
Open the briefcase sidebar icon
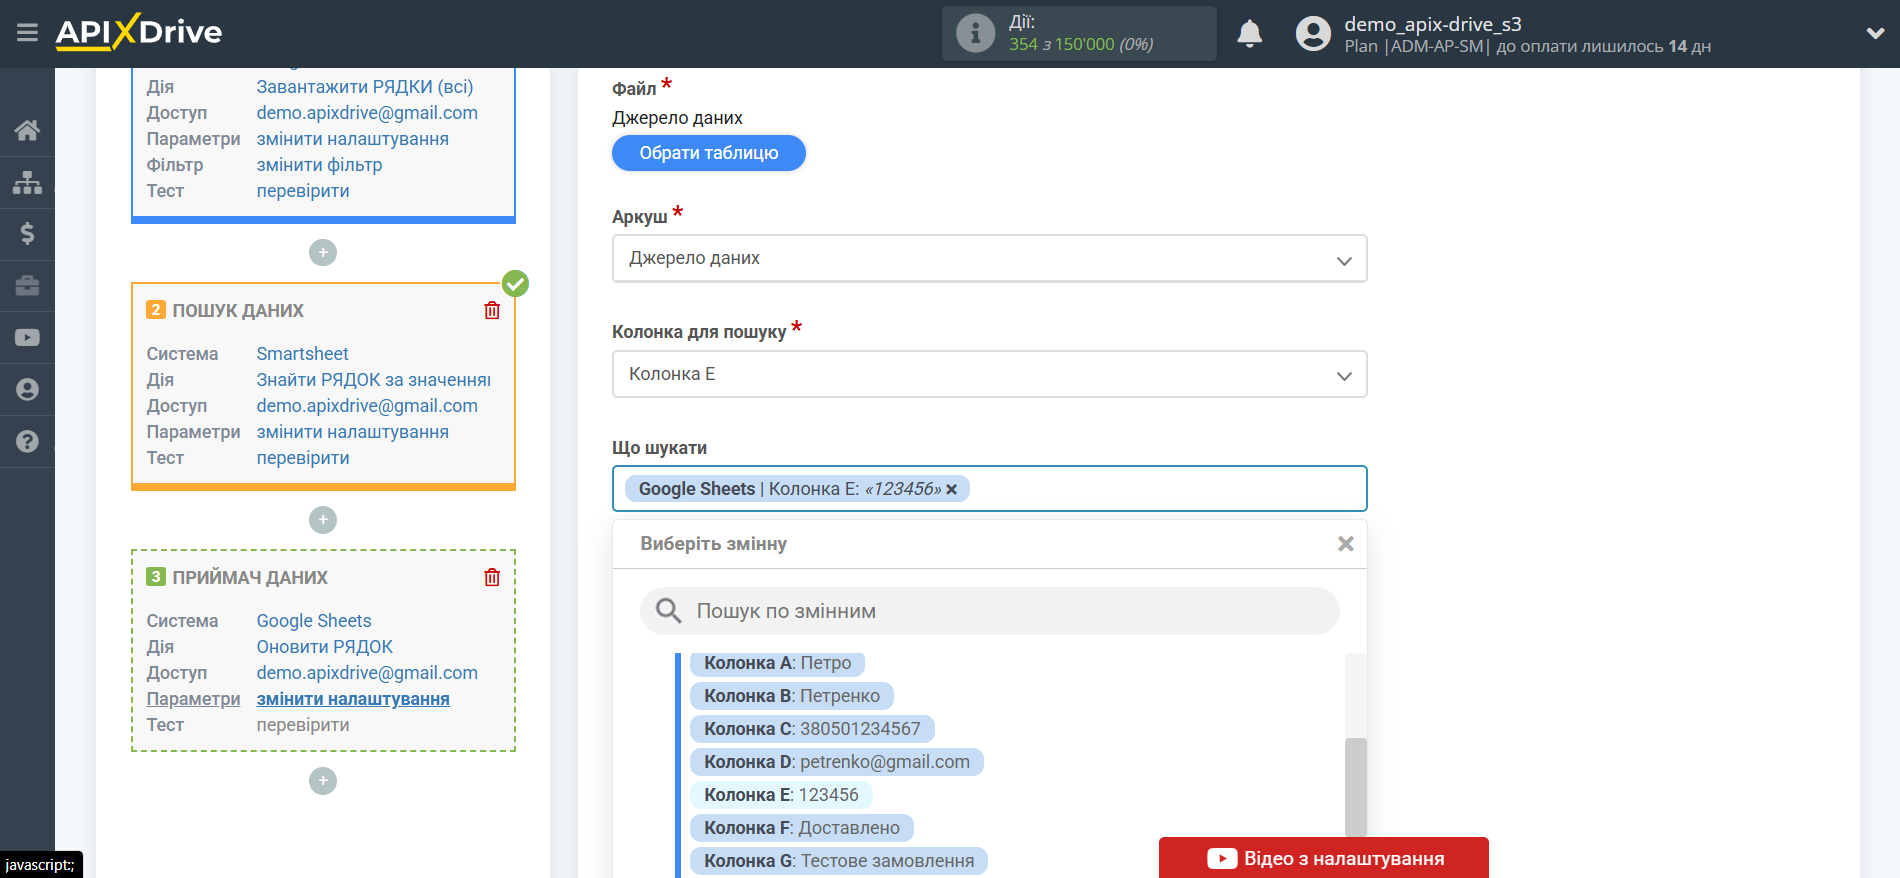click(27, 286)
